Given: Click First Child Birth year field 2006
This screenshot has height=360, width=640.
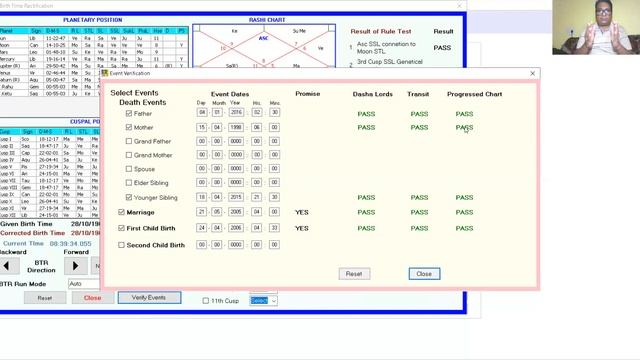Looking at the screenshot, I should click(236, 228).
